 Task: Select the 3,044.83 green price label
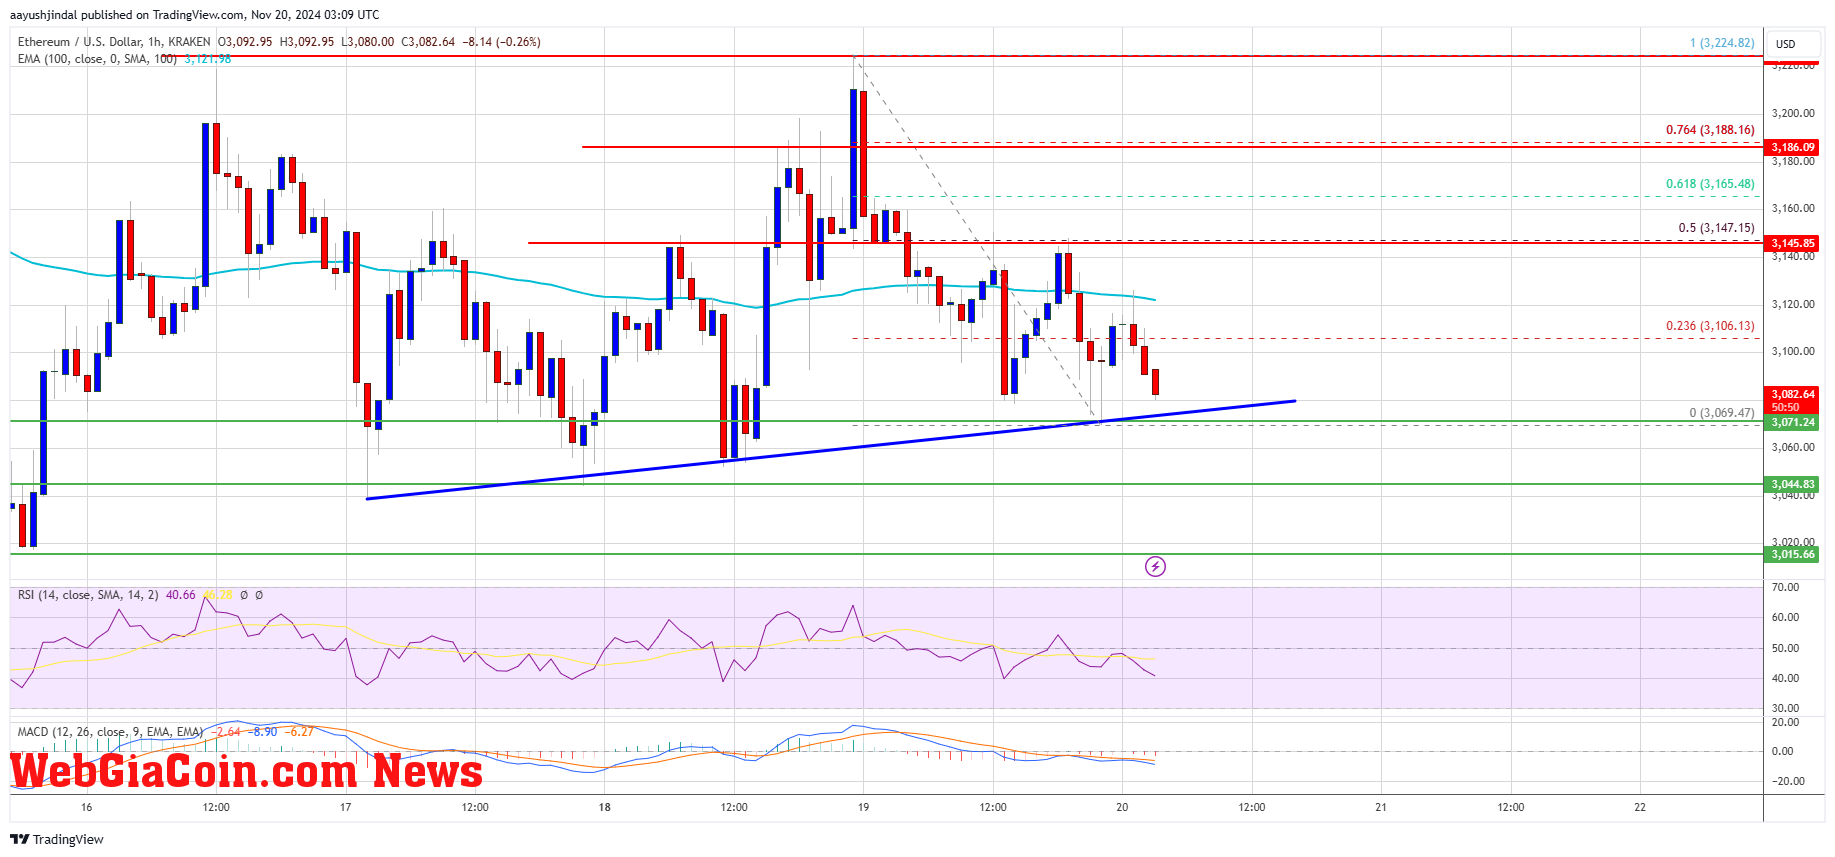click(1793, 484)
